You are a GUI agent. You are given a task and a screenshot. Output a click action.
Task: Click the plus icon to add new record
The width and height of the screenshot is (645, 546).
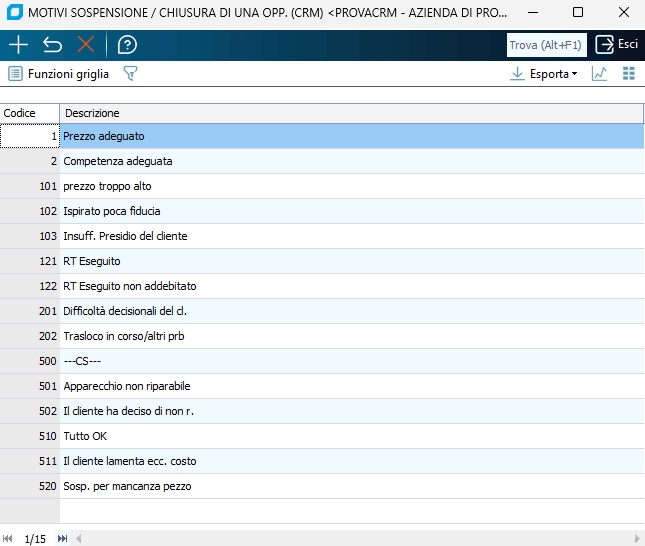click(x=18, y=45)
